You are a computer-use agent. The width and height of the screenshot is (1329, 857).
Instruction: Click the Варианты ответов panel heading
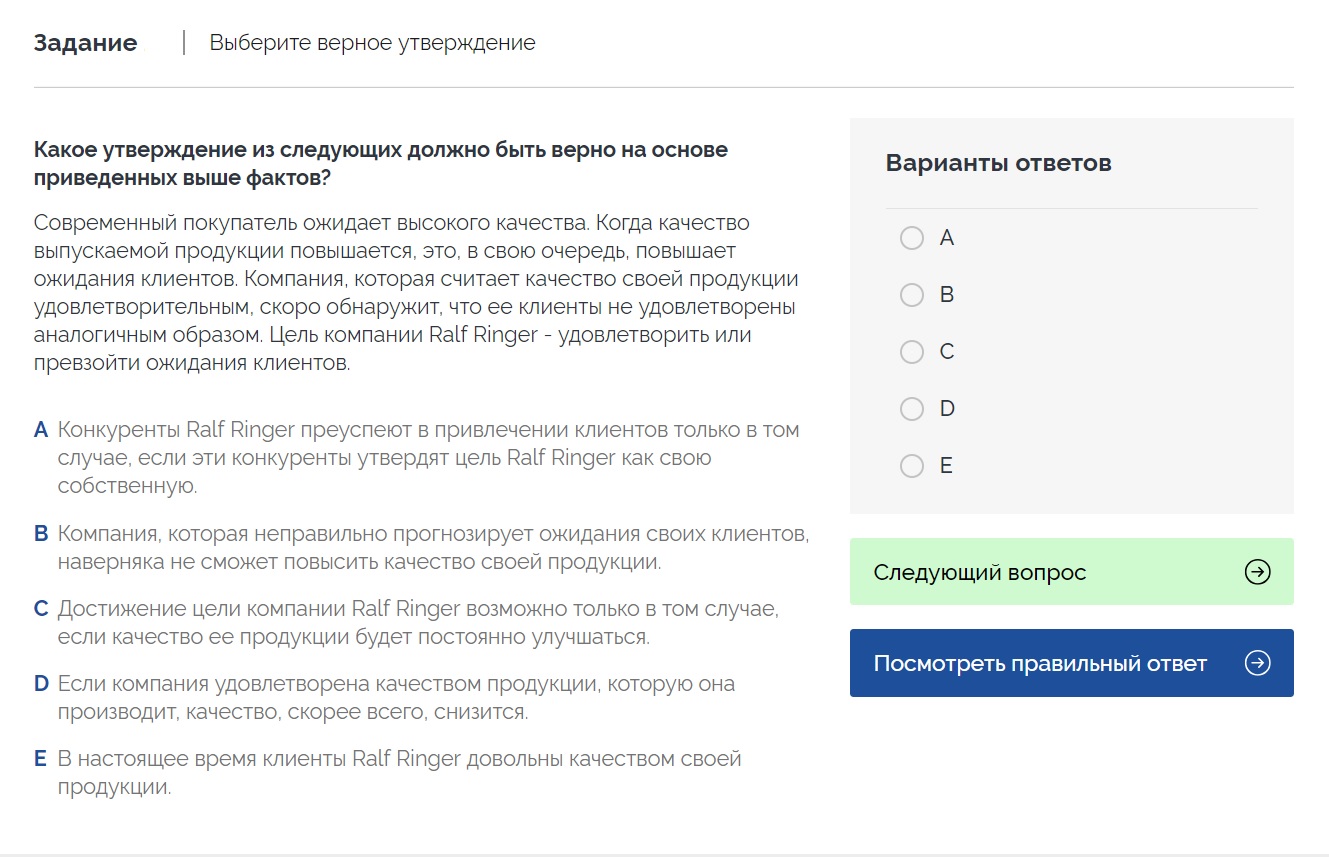pyautogui.click(x=998, y=163)
